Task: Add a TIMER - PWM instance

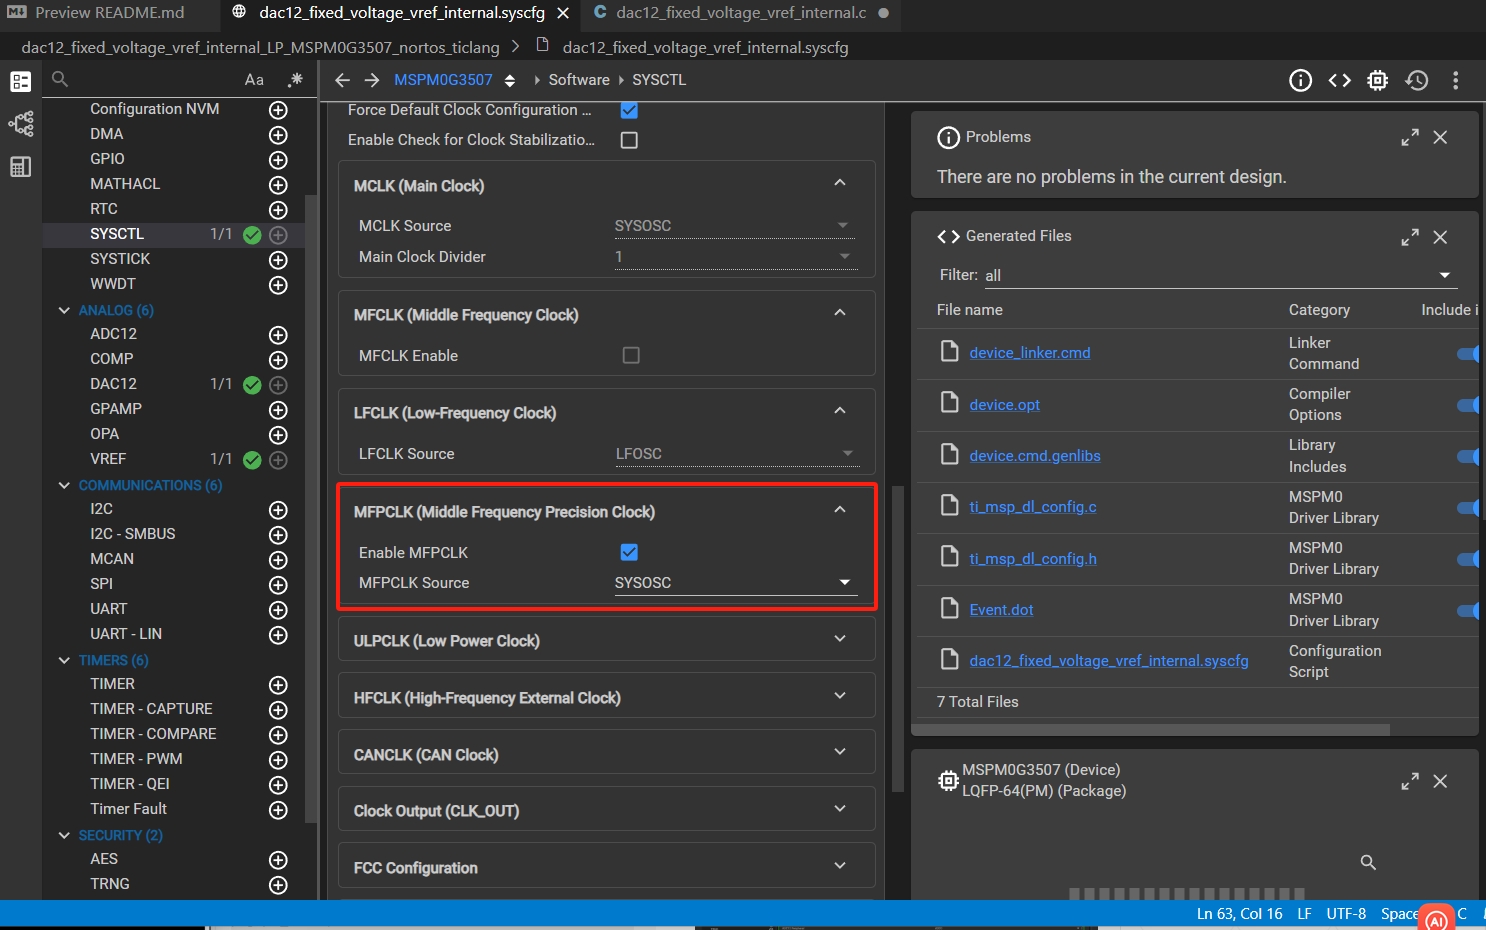Action: [278, 760]
